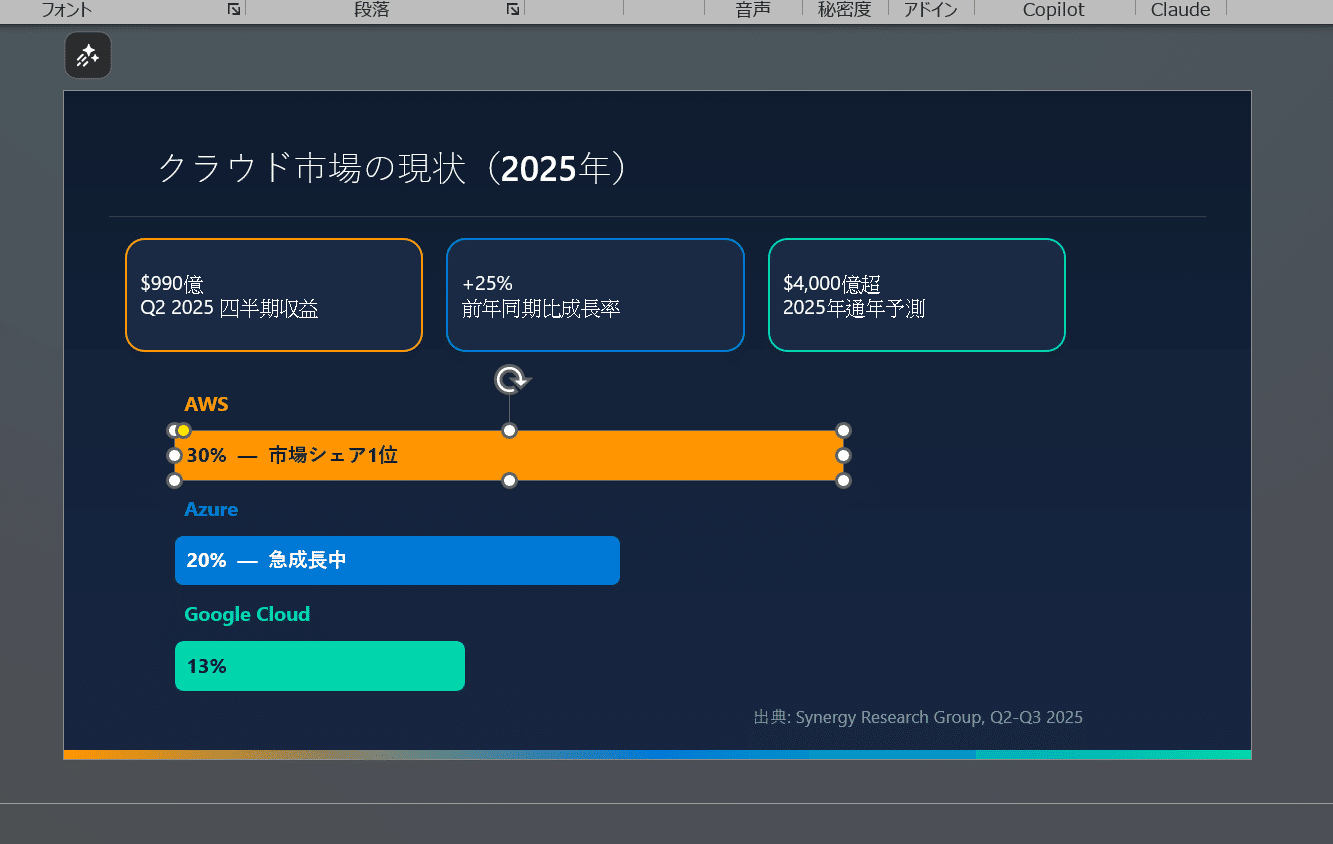Click the Claude group label in the ribbon
The height and width of the screenshot is (844, 1333).
tap(1181, 10)
